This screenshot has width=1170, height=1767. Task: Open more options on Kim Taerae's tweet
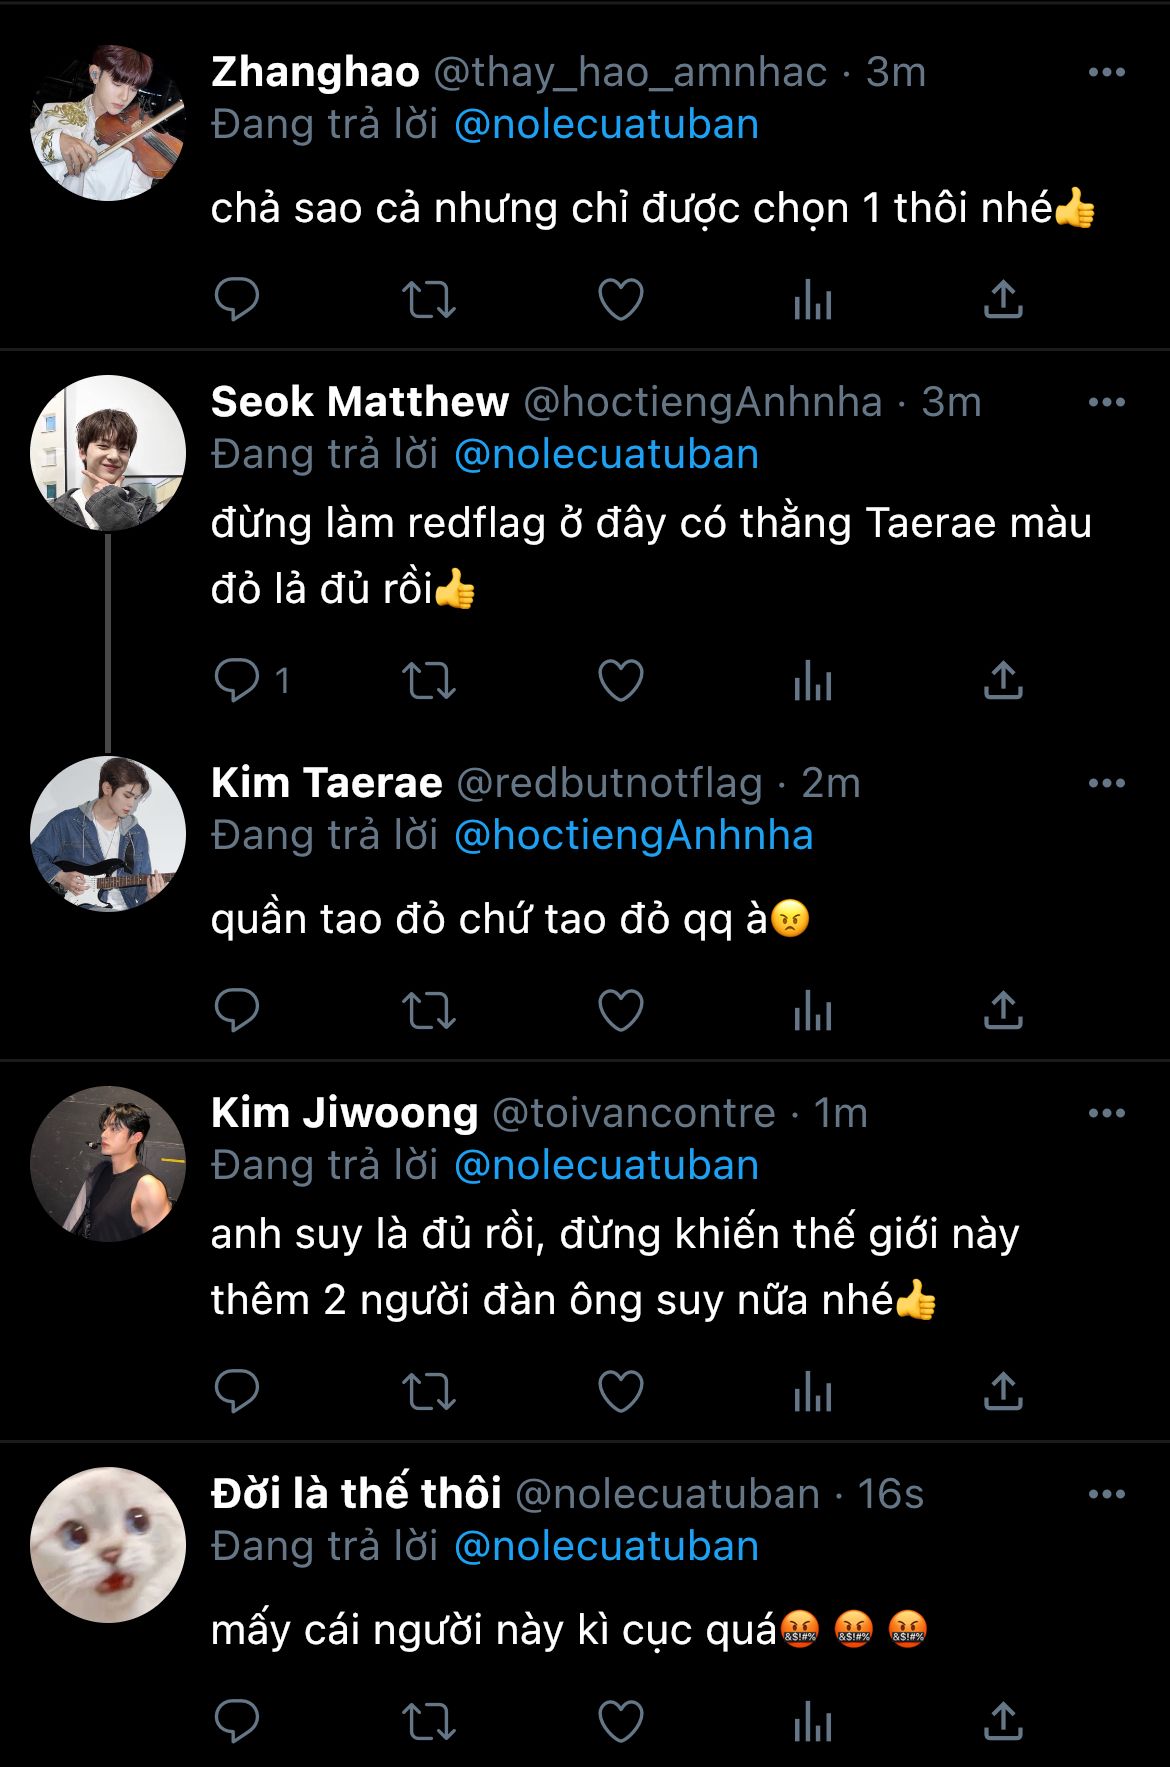[1106, 783]
